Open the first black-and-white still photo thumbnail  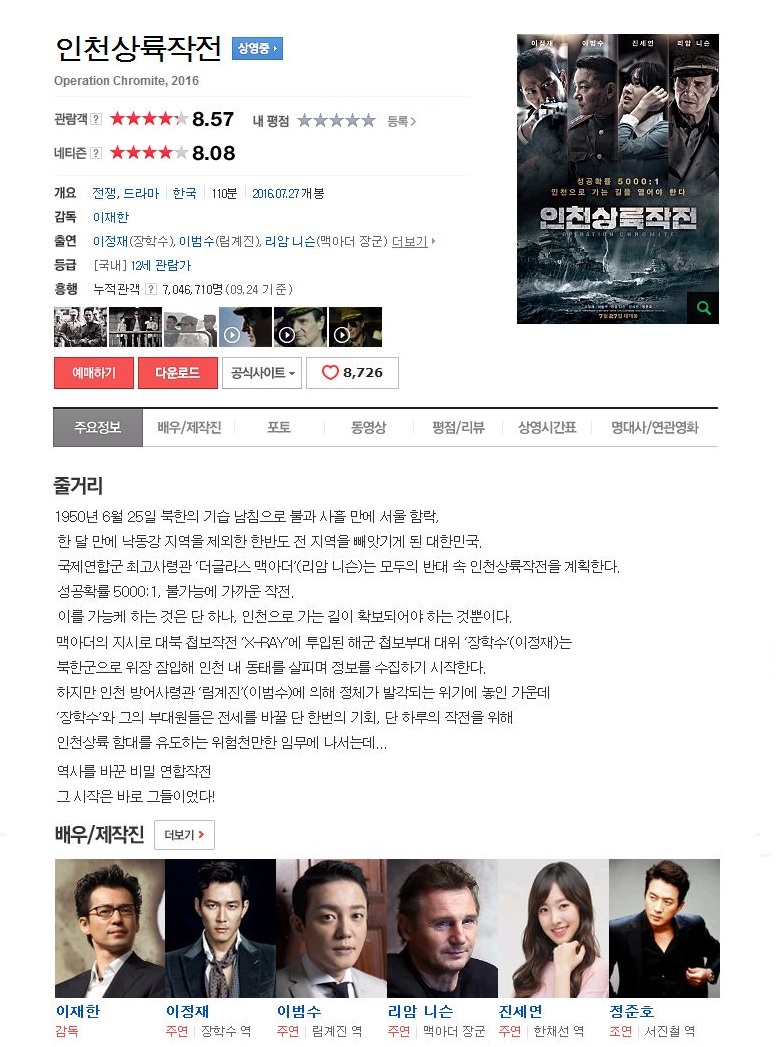[80, 327]
